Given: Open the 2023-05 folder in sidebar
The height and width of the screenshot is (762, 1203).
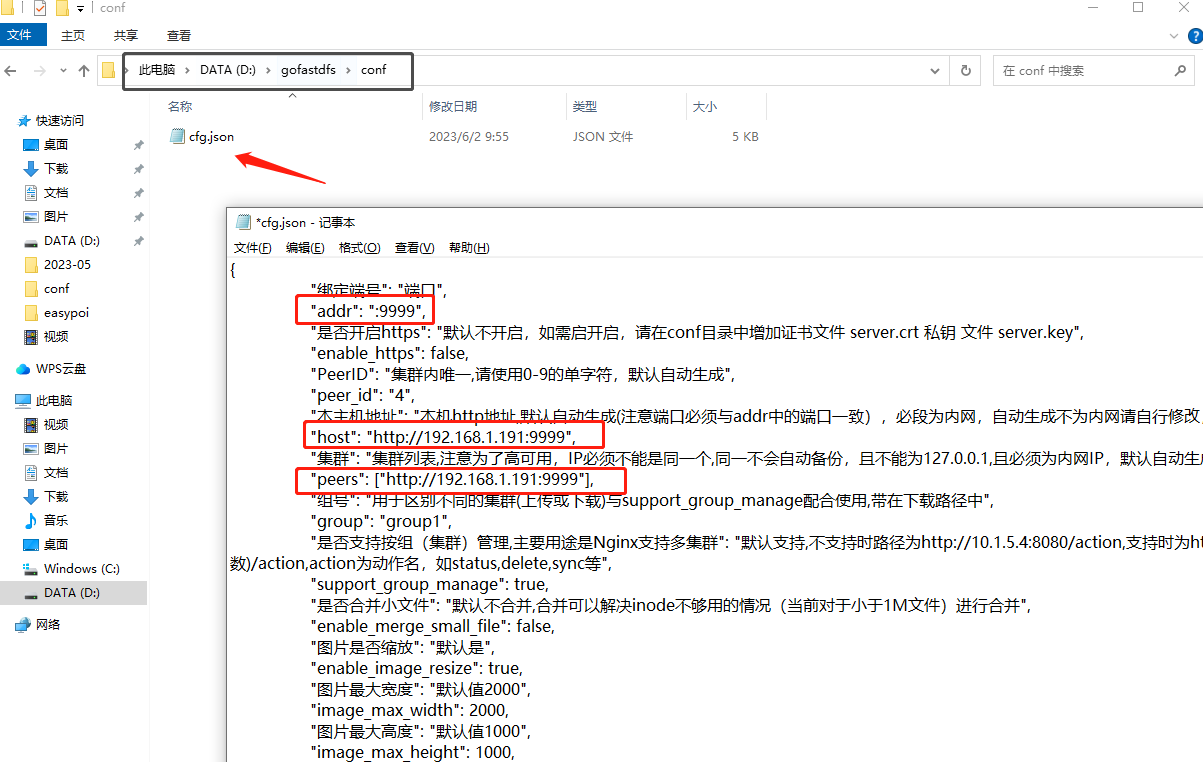Looking at the screenshot, I should coord(67,265).
